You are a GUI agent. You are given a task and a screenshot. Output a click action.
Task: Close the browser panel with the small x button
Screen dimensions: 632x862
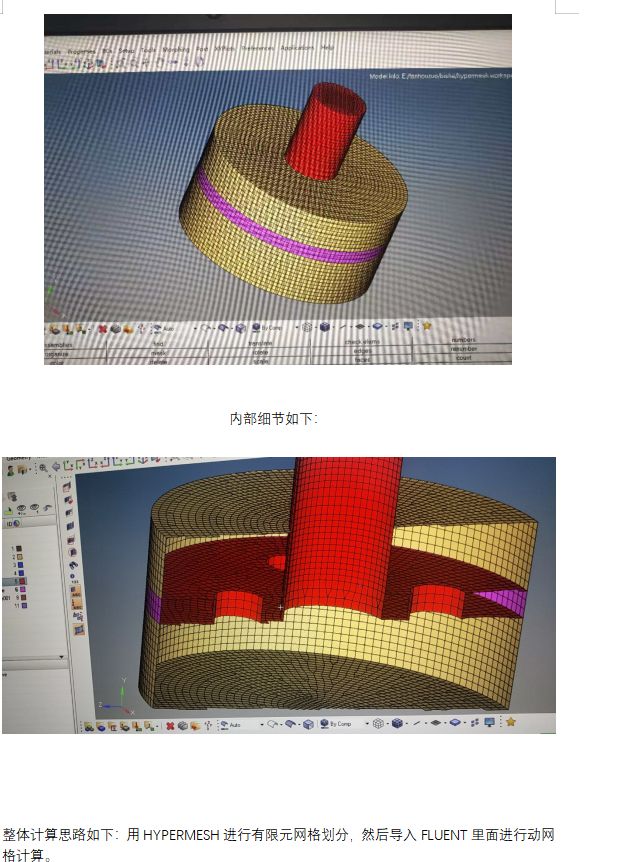[49, 476]
